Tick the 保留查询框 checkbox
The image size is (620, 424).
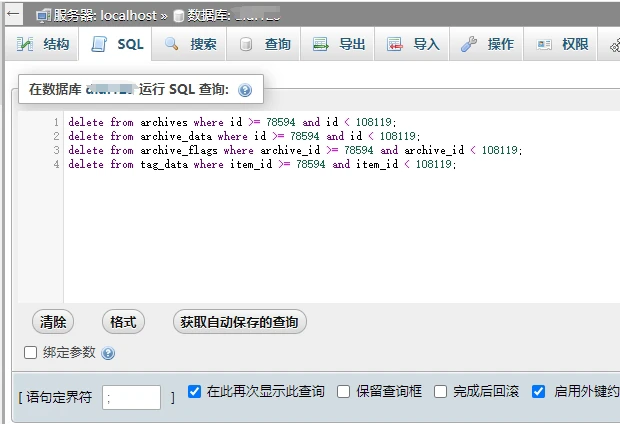click(344, 391)
